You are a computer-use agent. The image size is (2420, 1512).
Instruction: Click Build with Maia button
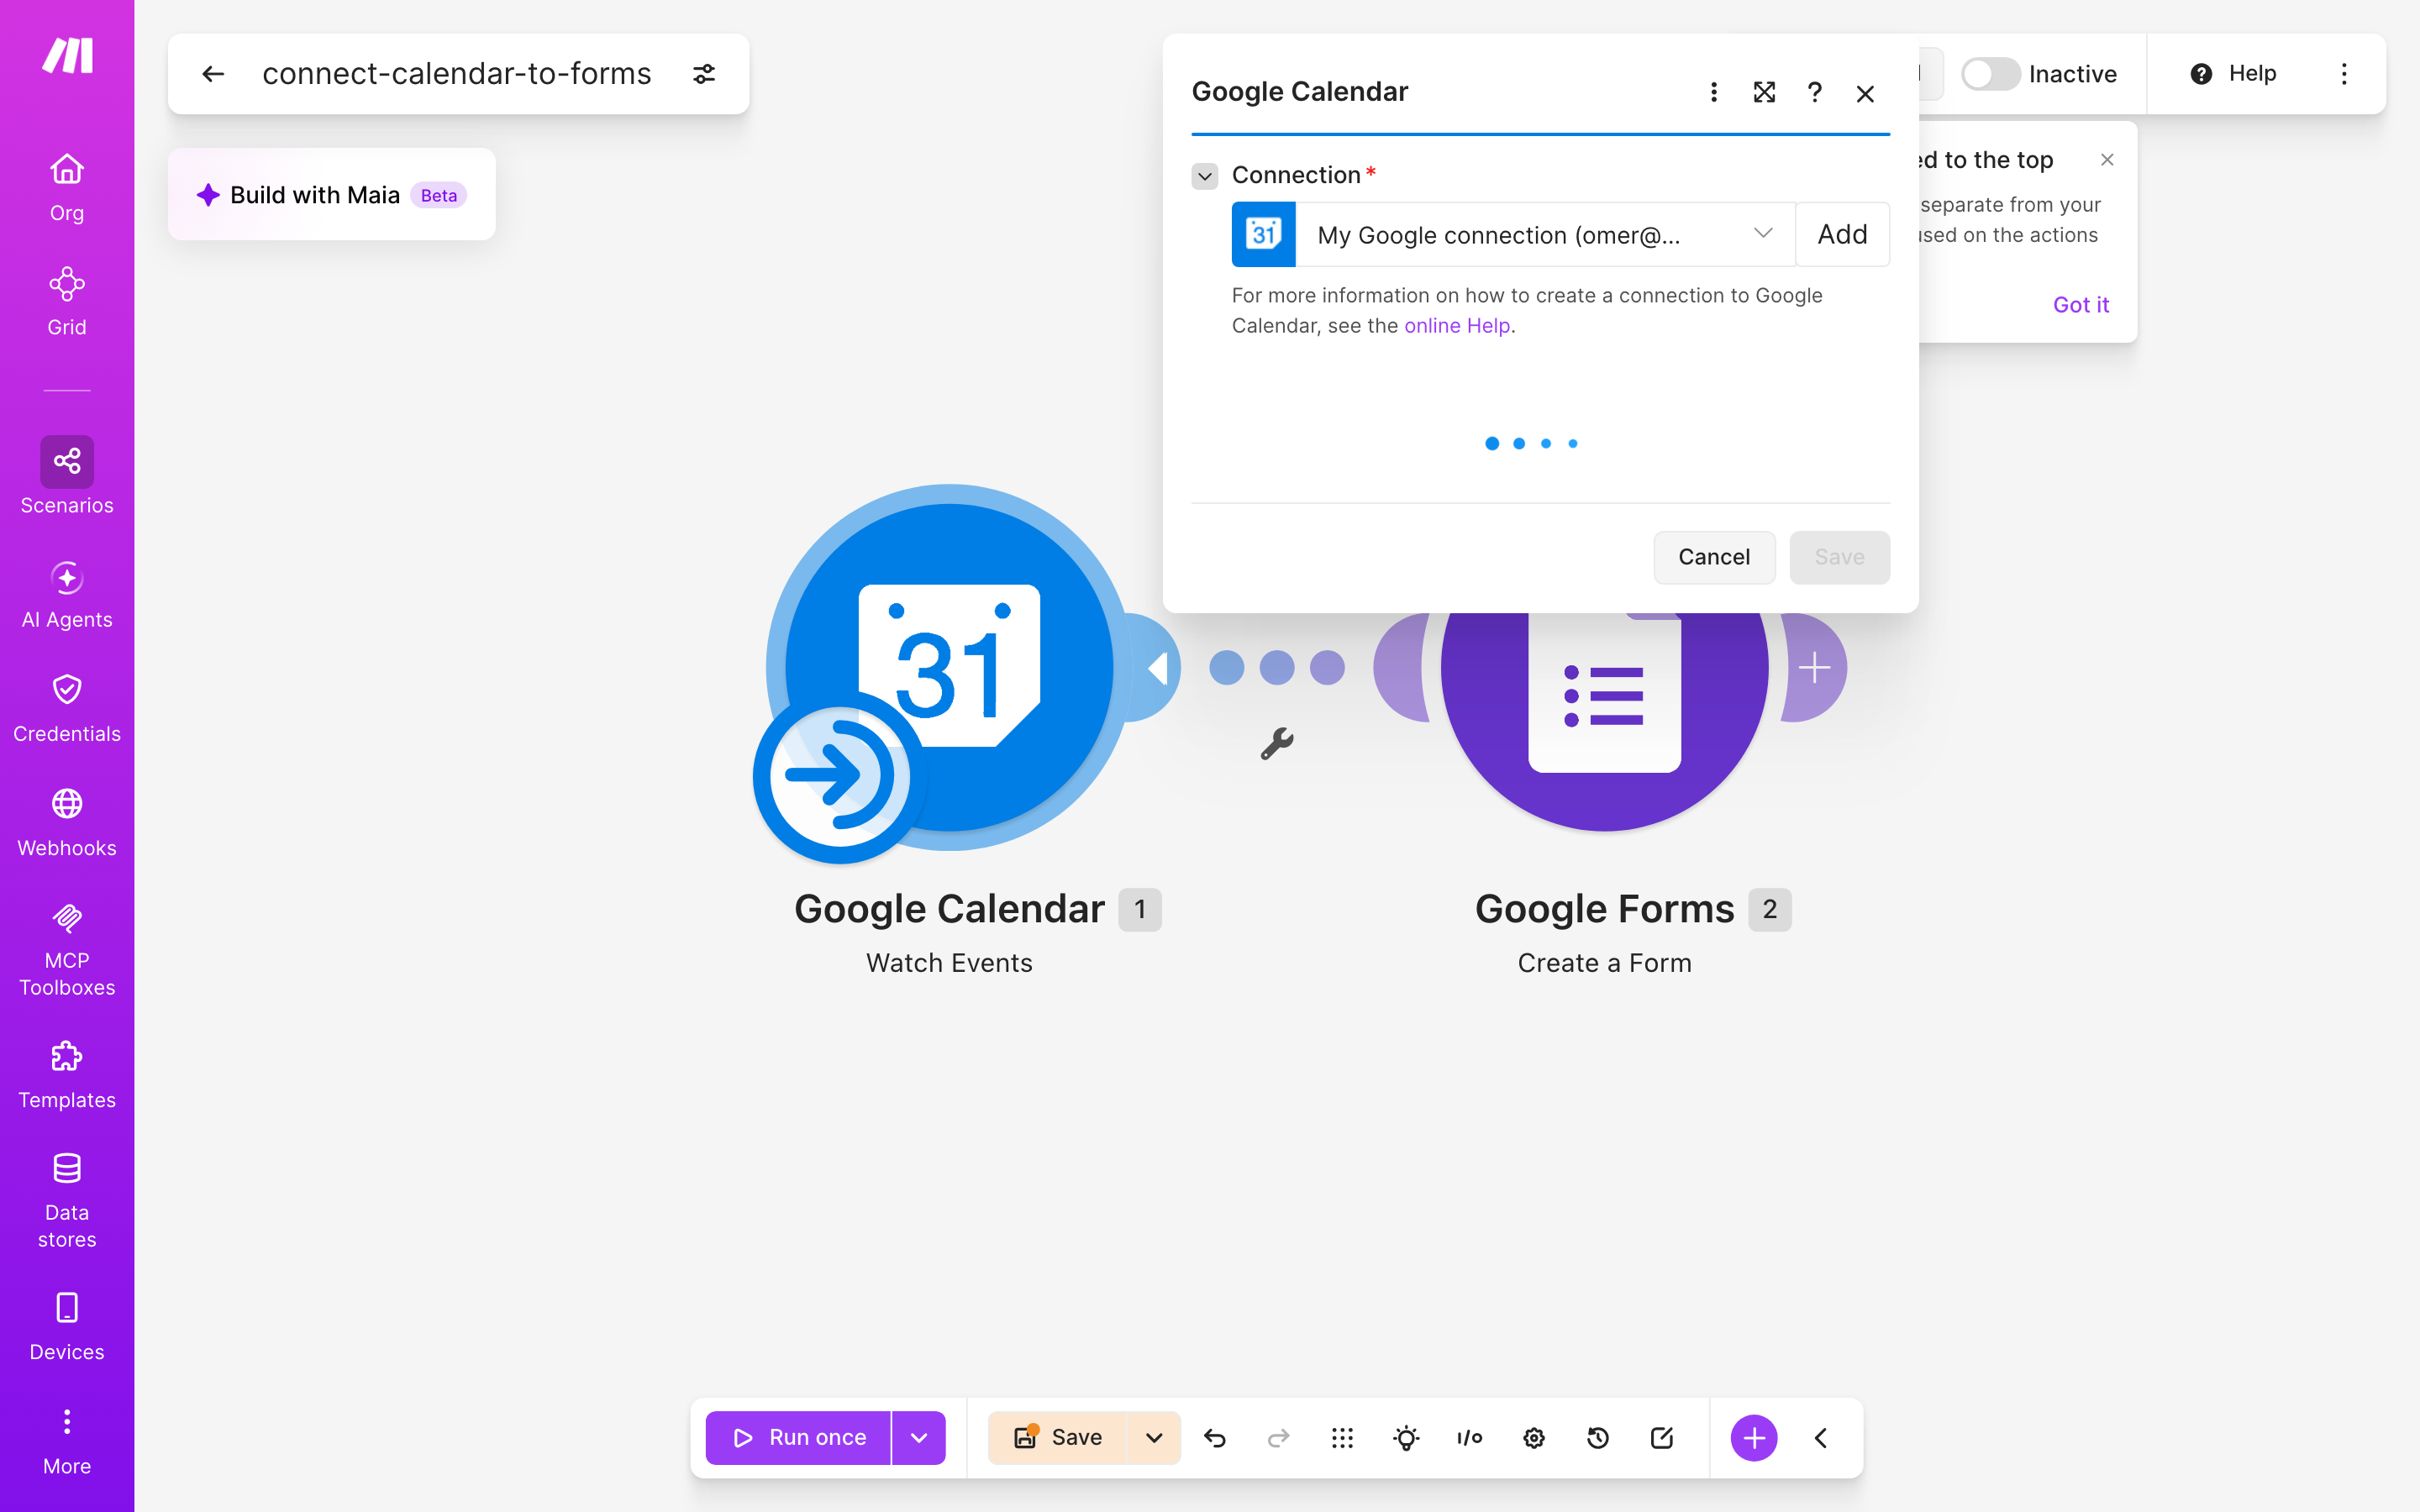(331, 195)
